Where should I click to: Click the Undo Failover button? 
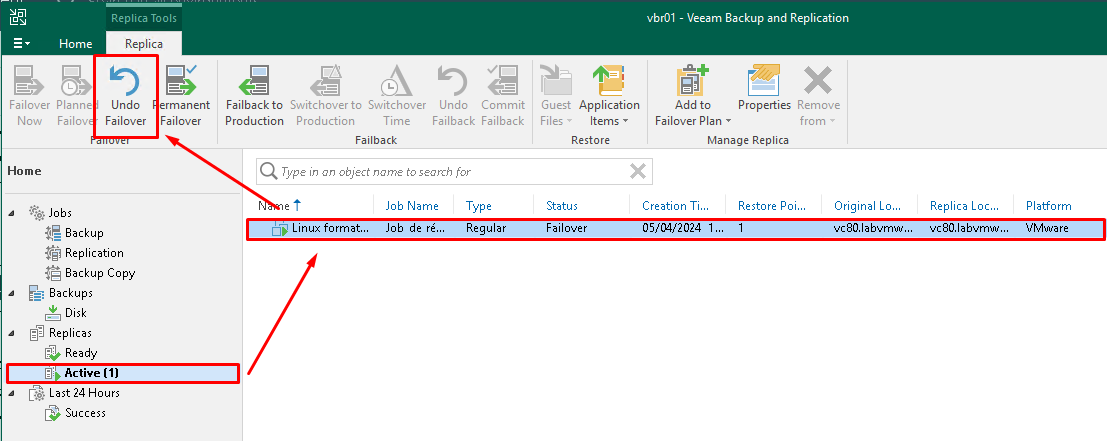pos(126,97)
